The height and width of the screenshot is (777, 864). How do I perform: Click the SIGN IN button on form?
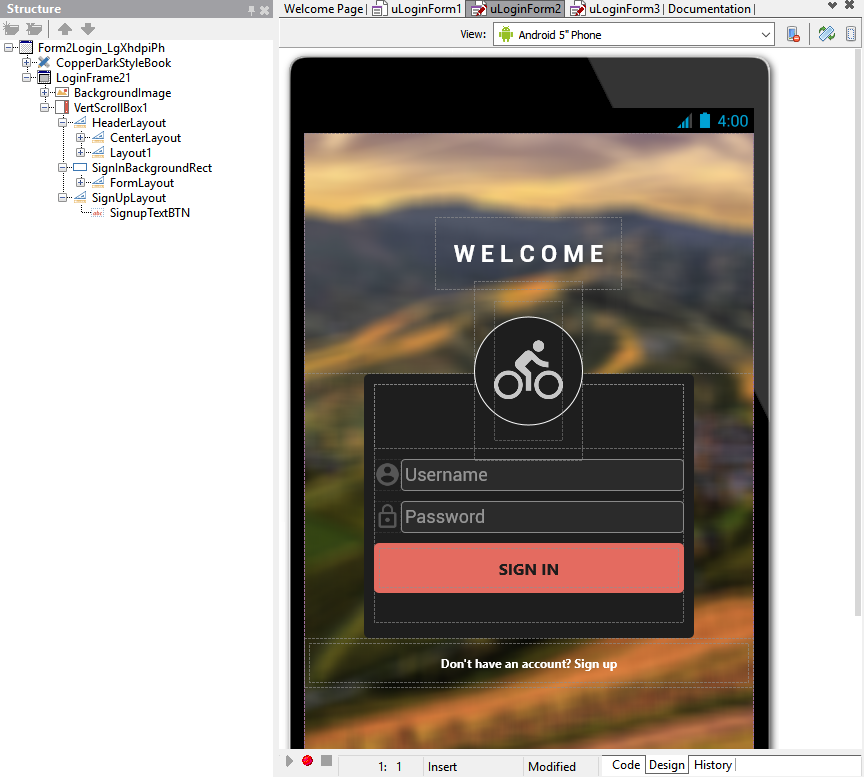tap(528, 569)
